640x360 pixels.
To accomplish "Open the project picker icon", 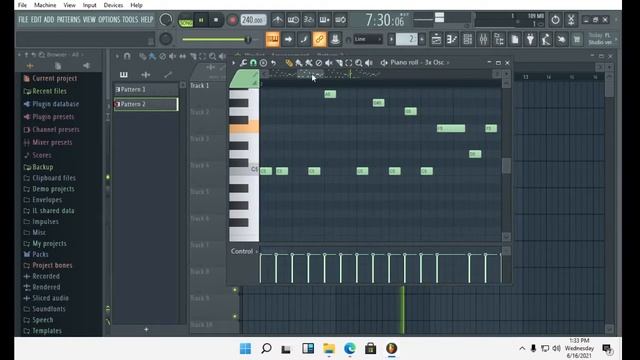I will click(515, 39).
